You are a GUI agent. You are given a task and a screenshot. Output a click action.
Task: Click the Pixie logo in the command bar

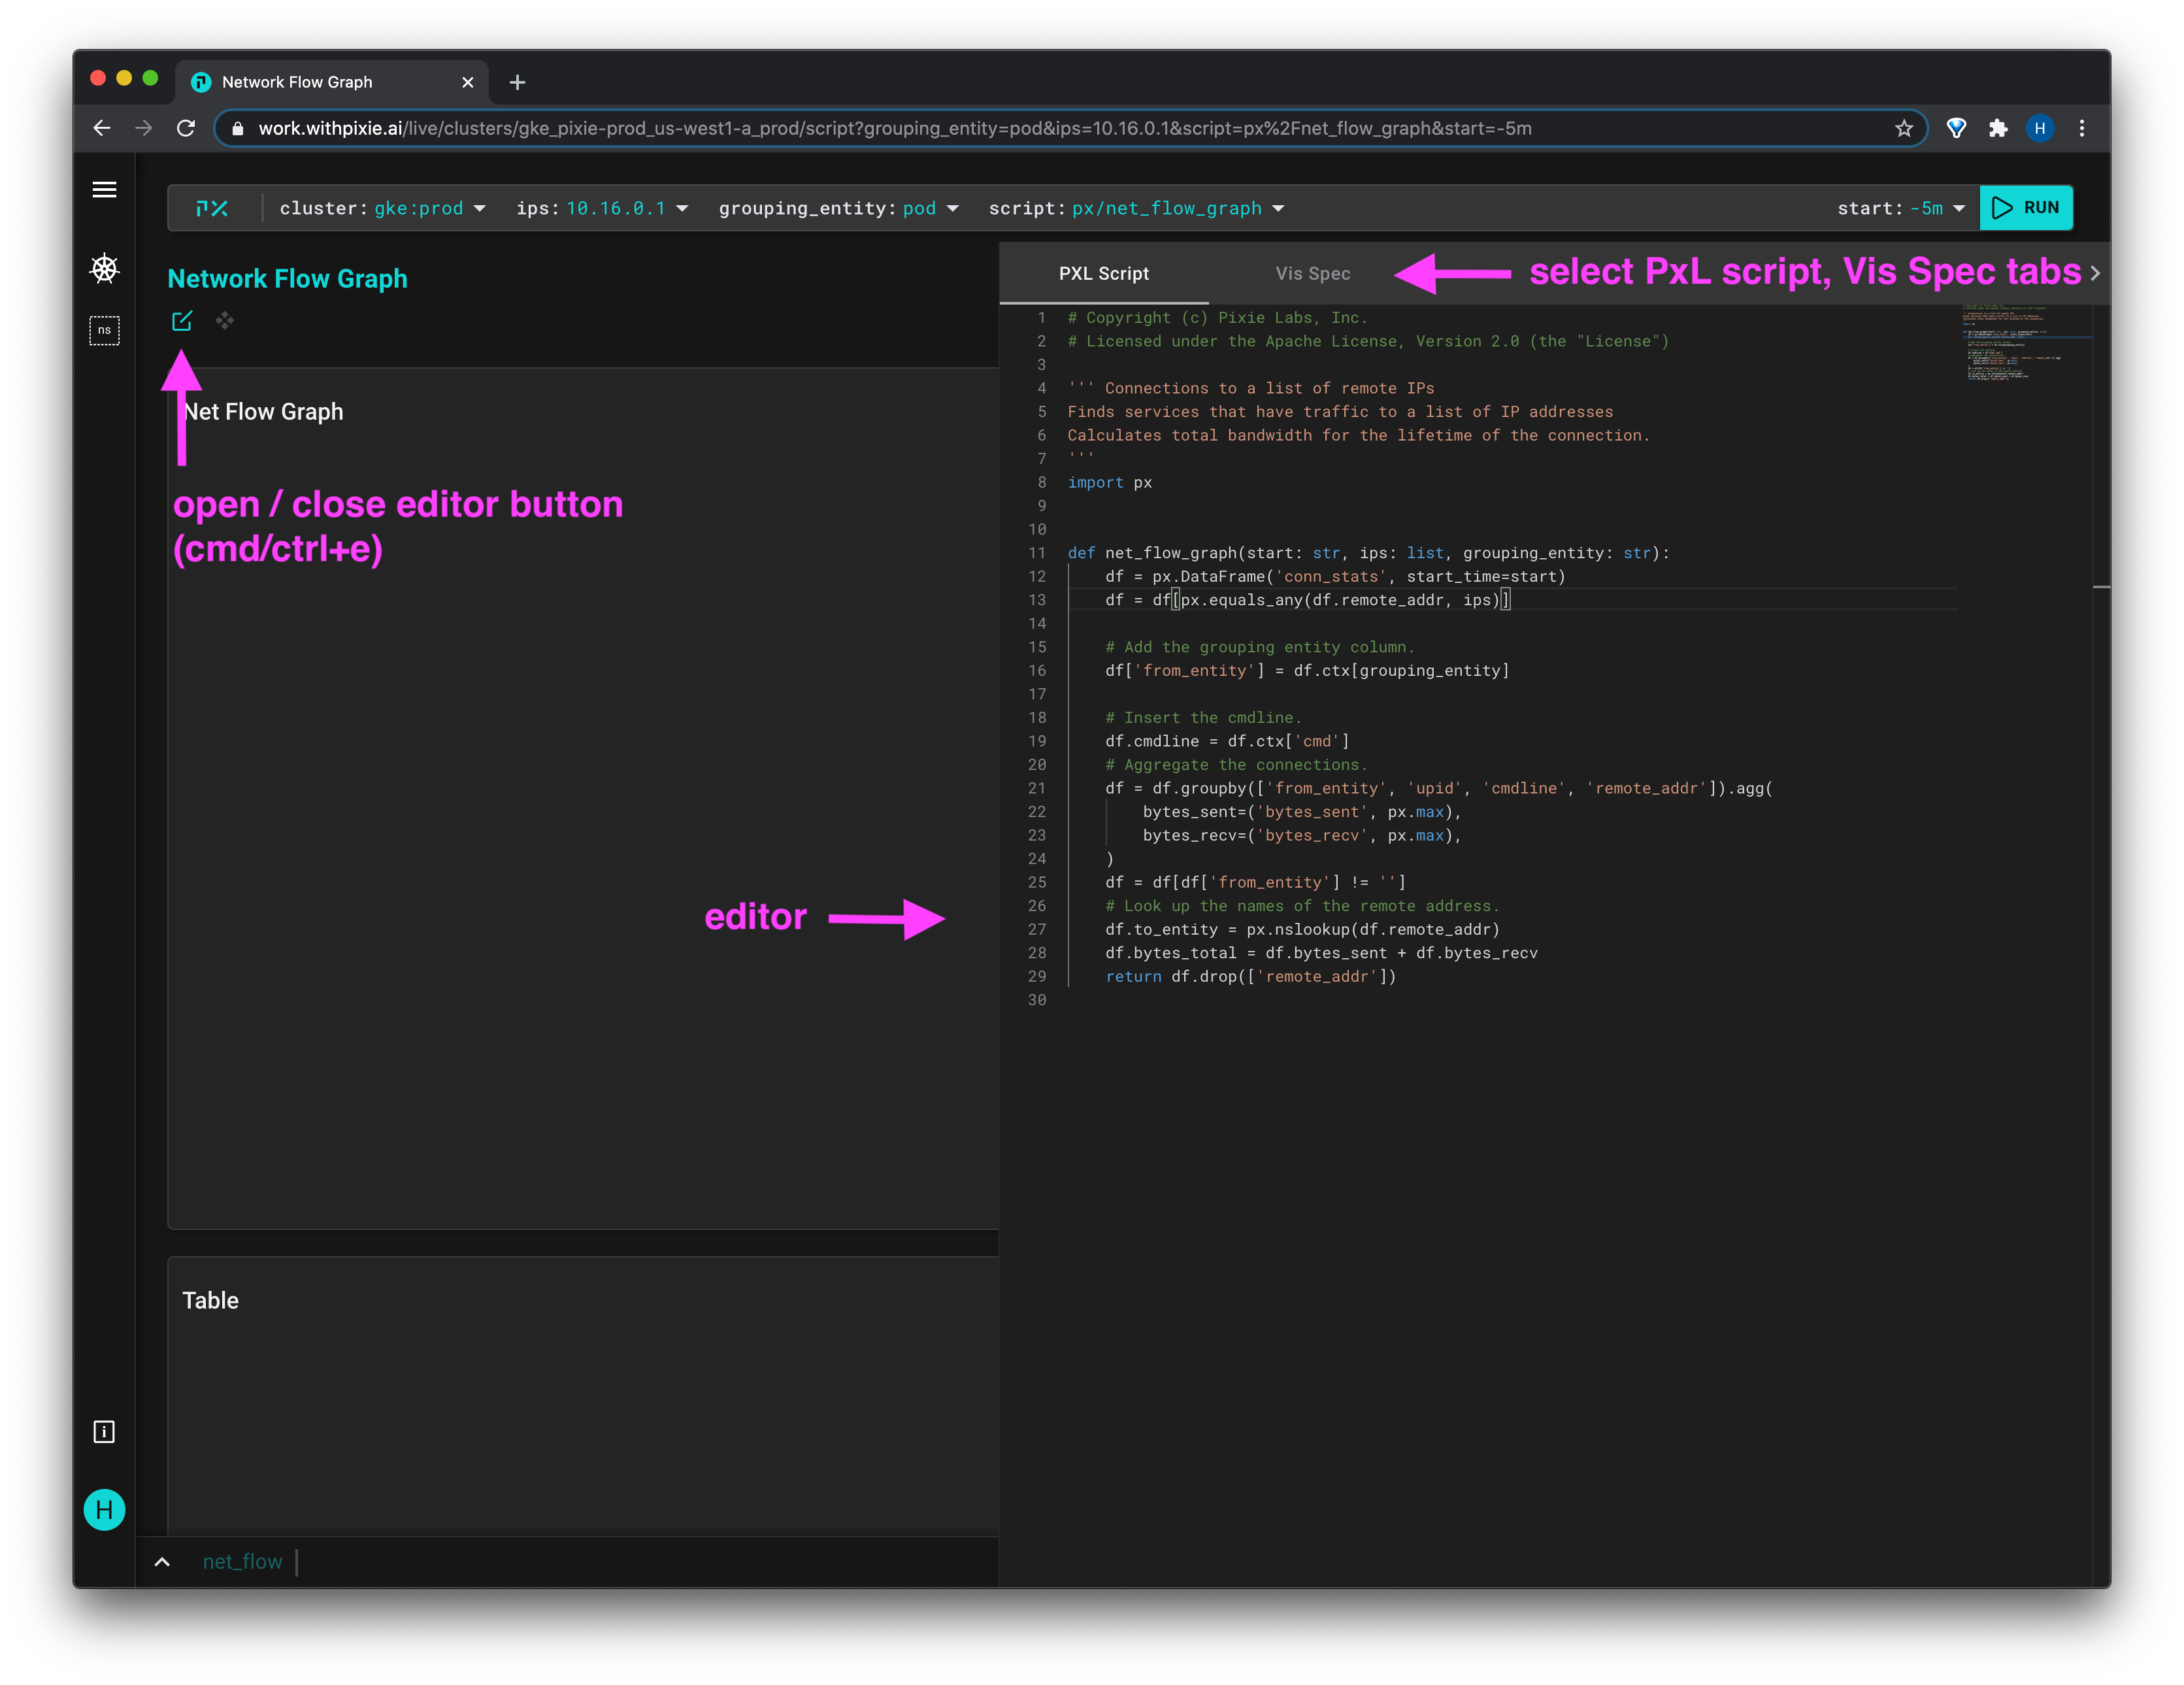[x=212, y=208]
